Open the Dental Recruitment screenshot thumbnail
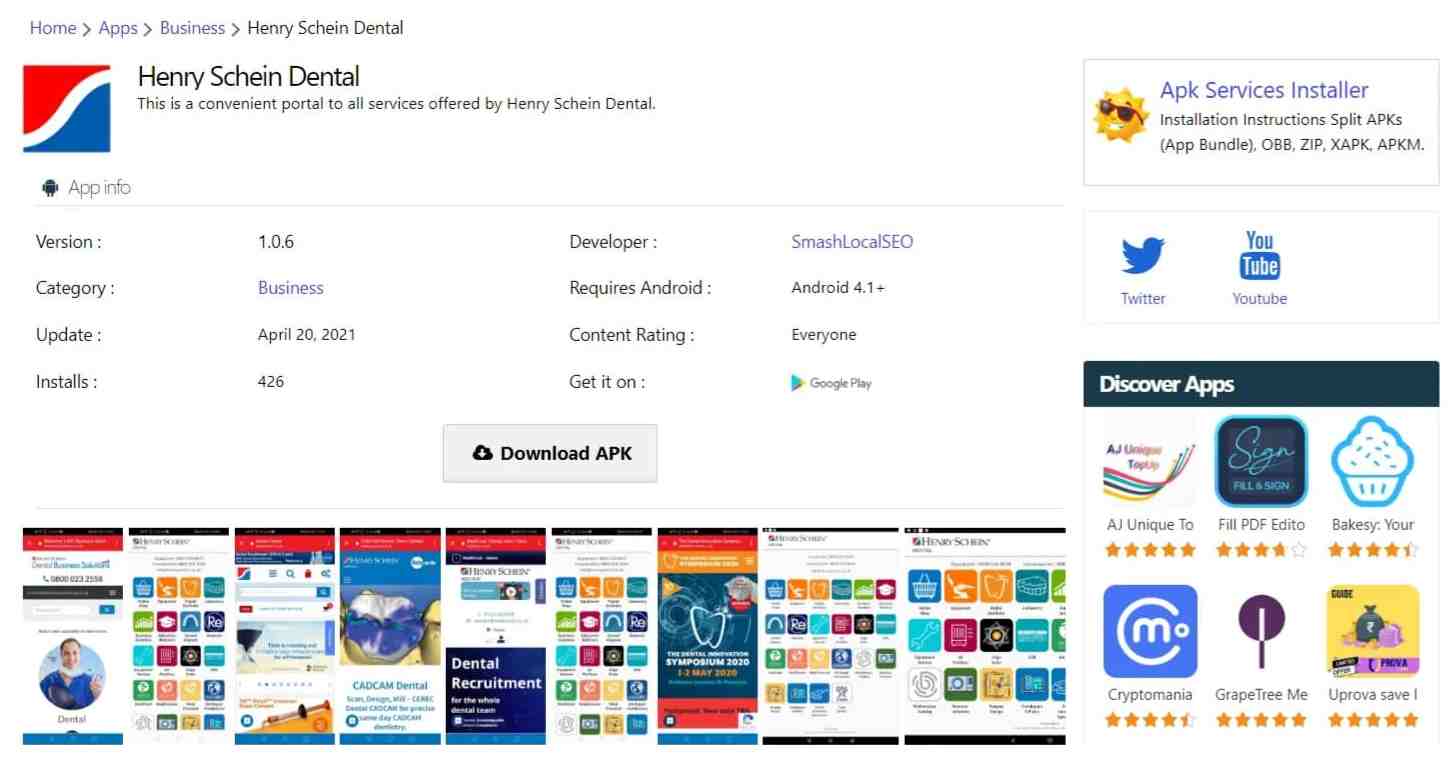Image resolution: width=1450 pixels, height=758 pixels. pyautogui.click(x=496, y=636)
